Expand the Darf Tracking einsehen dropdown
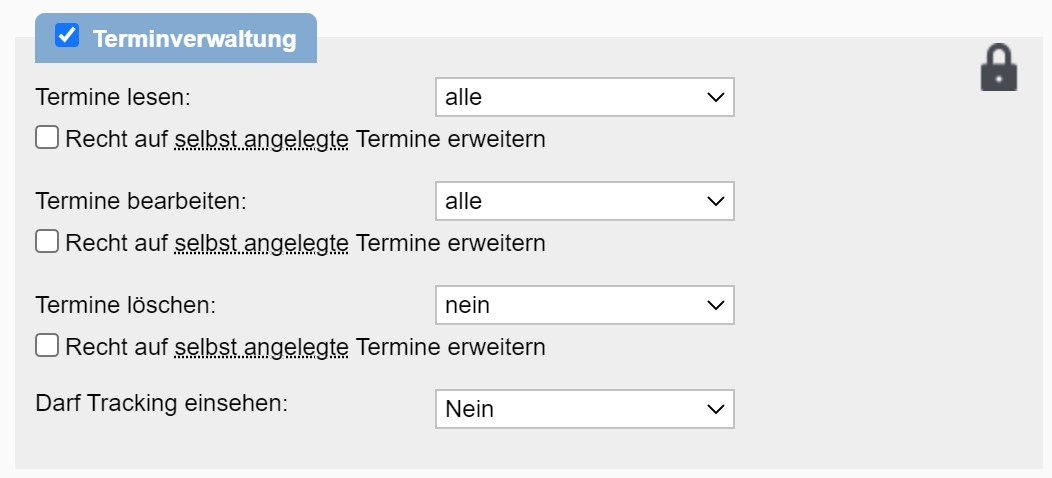Viewport: 1052px width, 478px height. click(584, 409)
